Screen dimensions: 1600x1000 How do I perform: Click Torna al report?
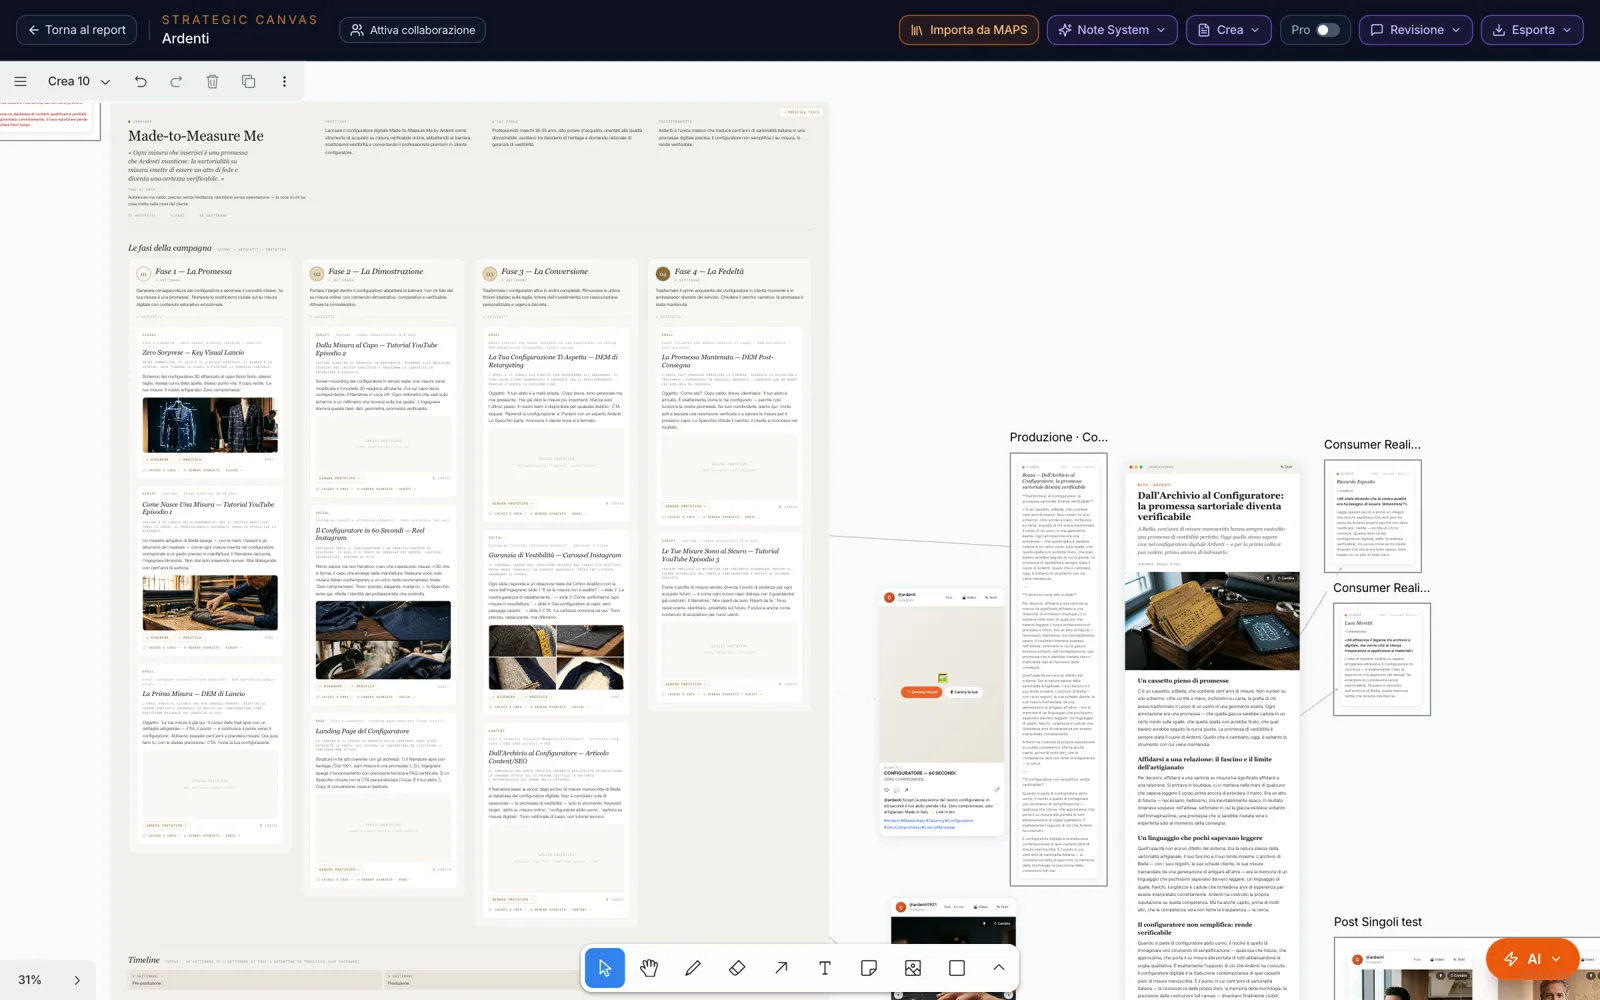point(78,30)
